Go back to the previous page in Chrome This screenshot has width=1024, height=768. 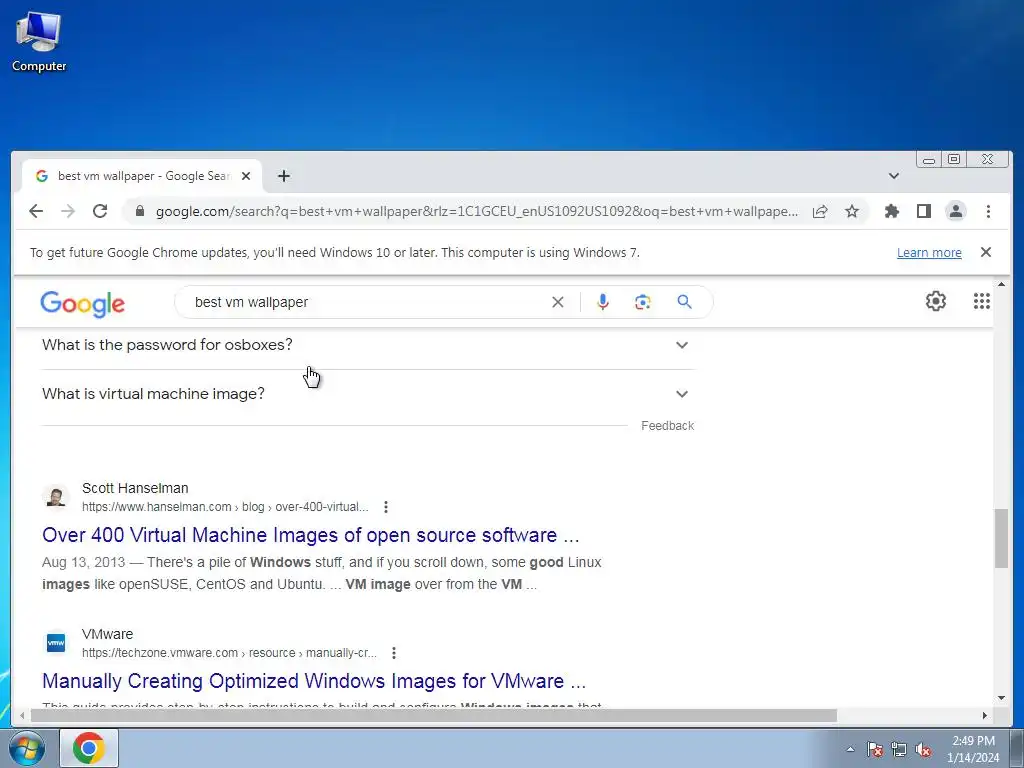[x=36, y=211]
